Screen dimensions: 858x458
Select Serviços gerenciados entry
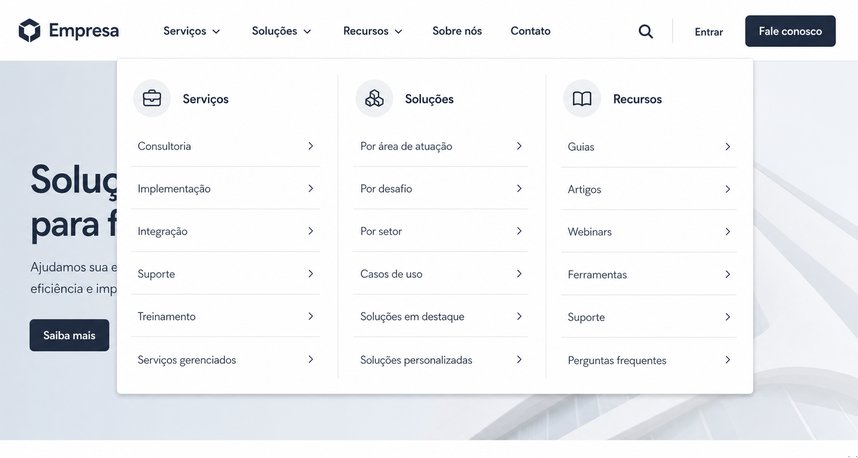[225, 360]
